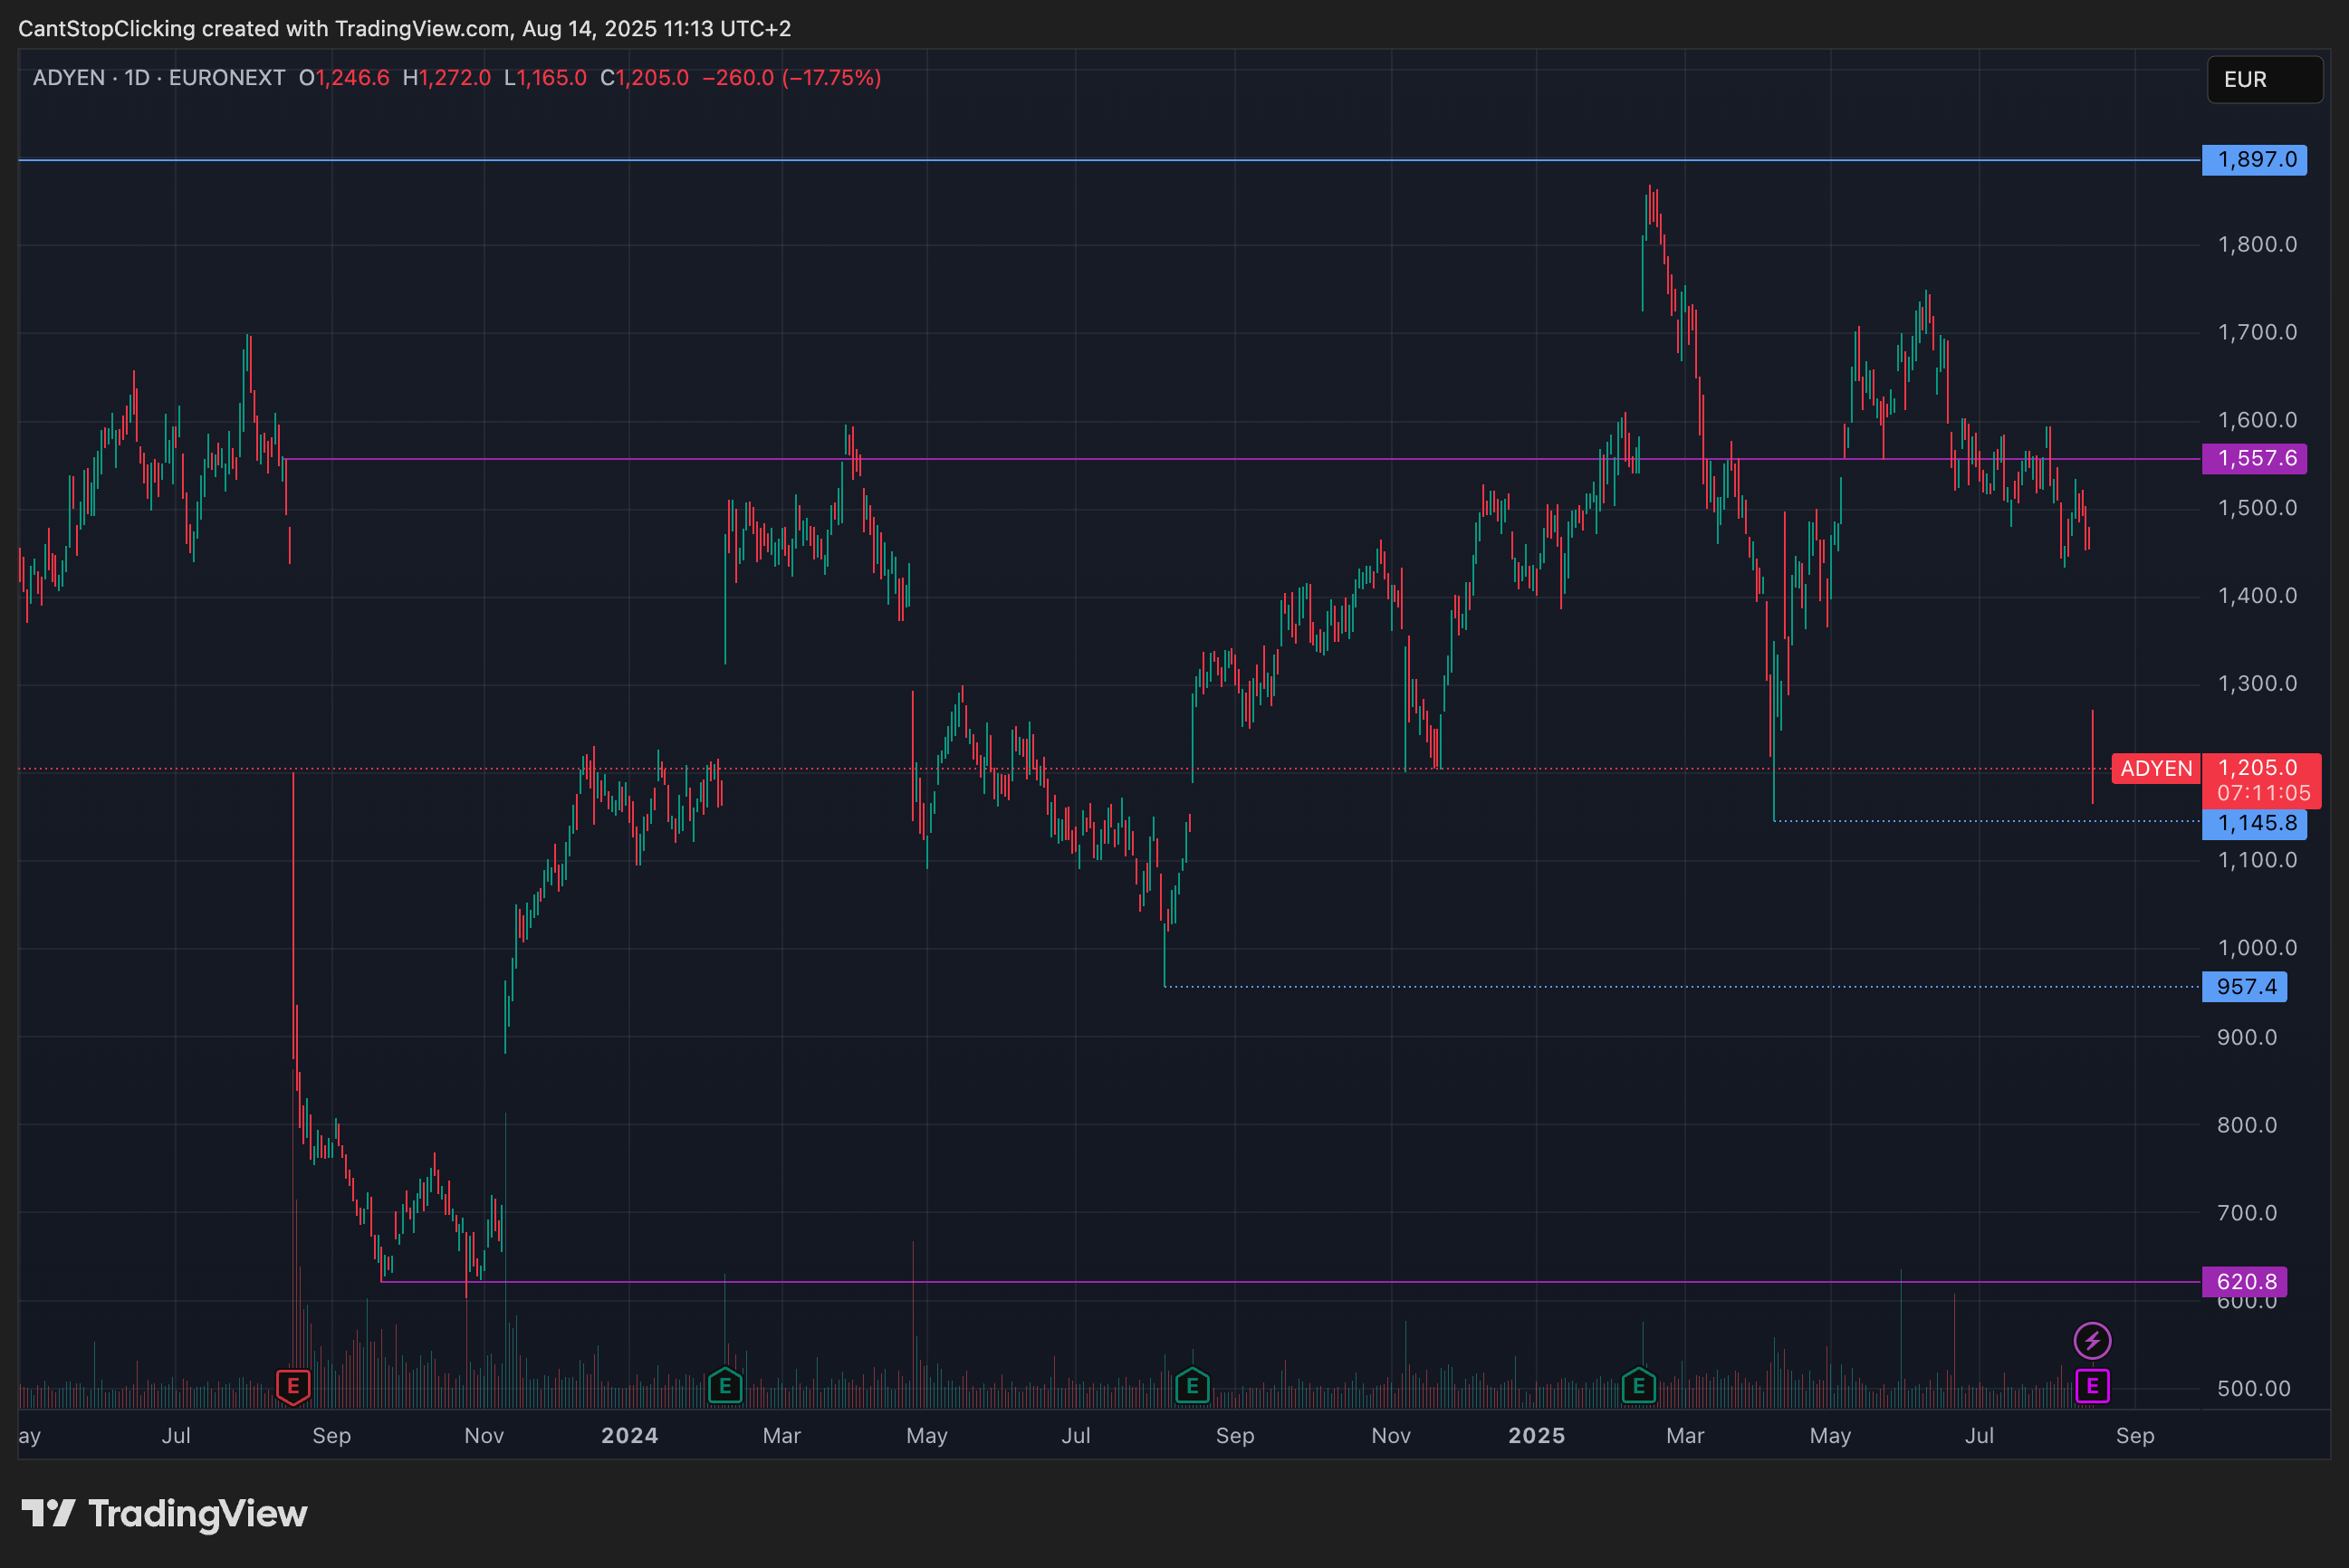2349x1568 pixels.
Task: Click the purple lightning bolt event icon
Action: [x=2092, y=1340]
